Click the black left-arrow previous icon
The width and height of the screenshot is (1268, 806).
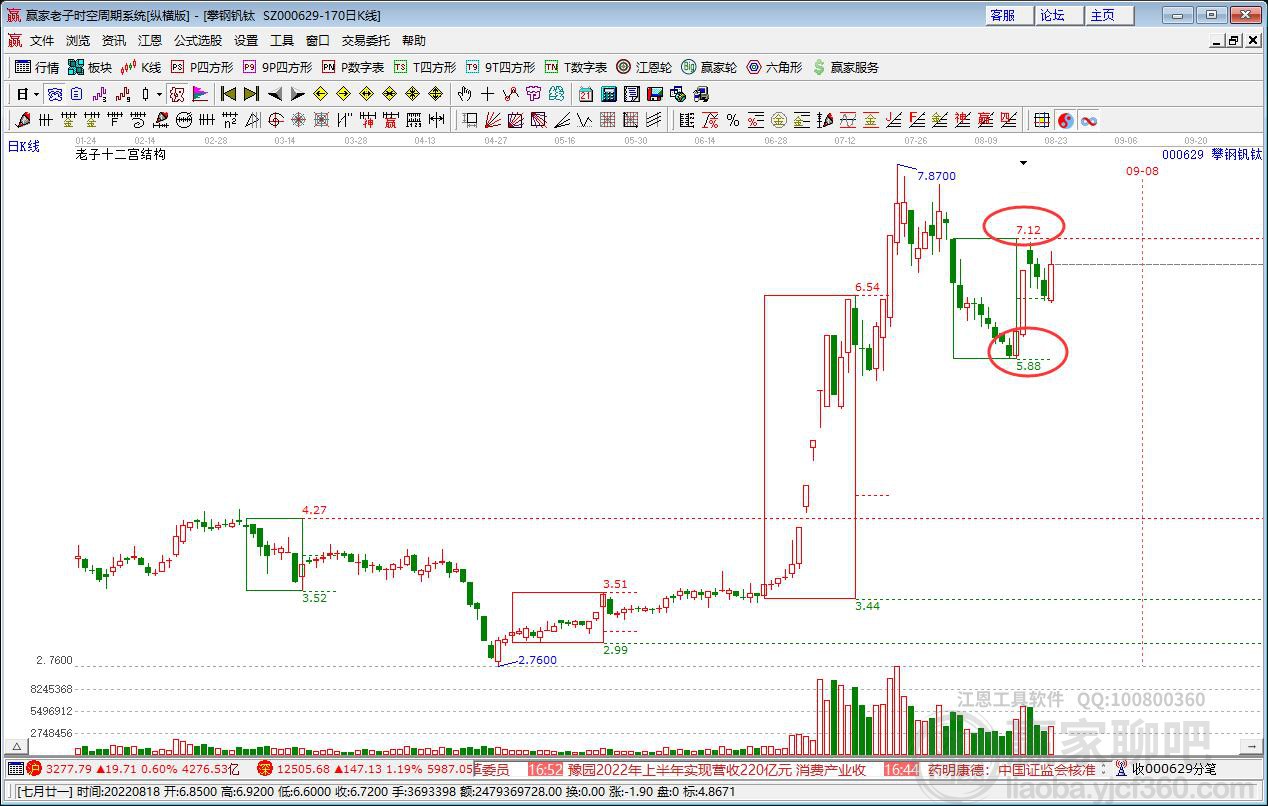click(275, 94)
